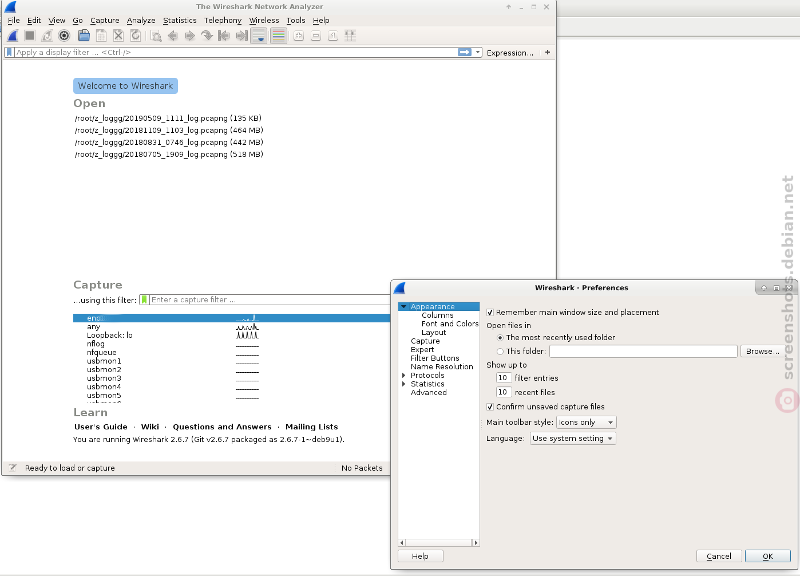Toggle Confirm unsaved capture files checkbox
Screen dimensions: 800x576
pos(490,407)
